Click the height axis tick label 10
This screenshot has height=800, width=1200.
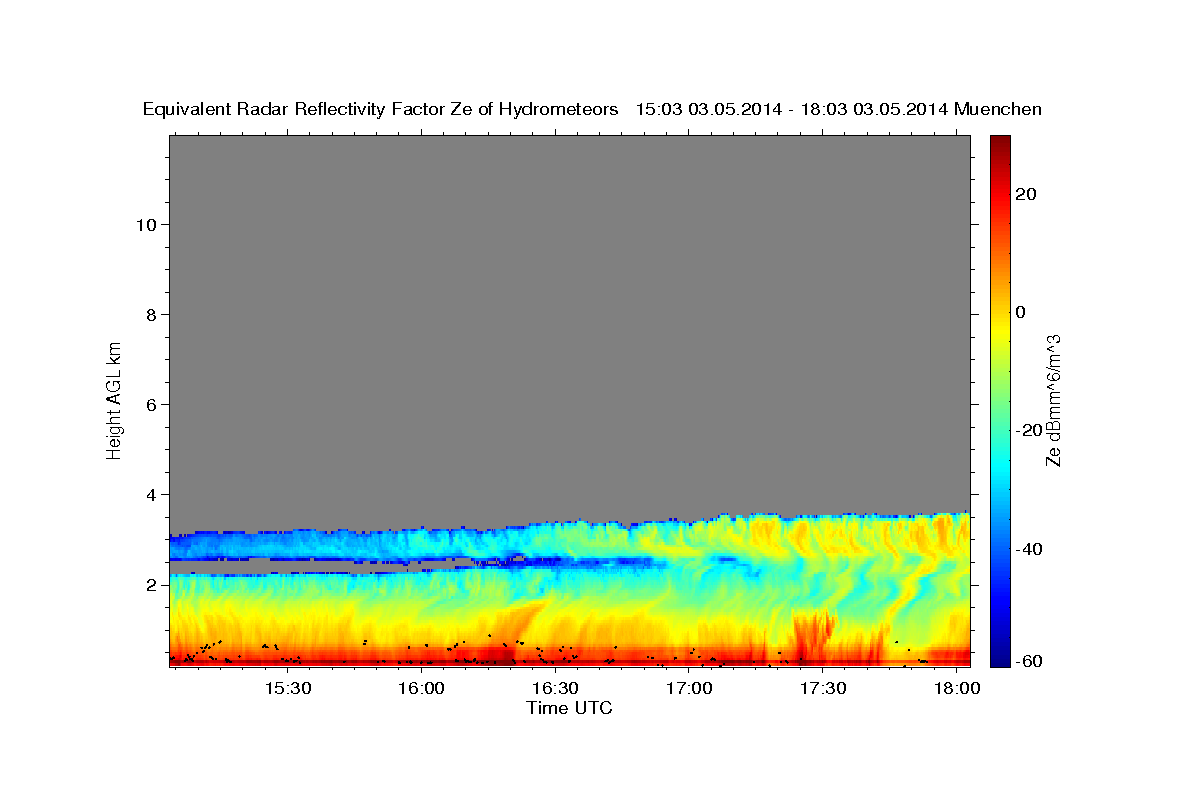(146, 224)
